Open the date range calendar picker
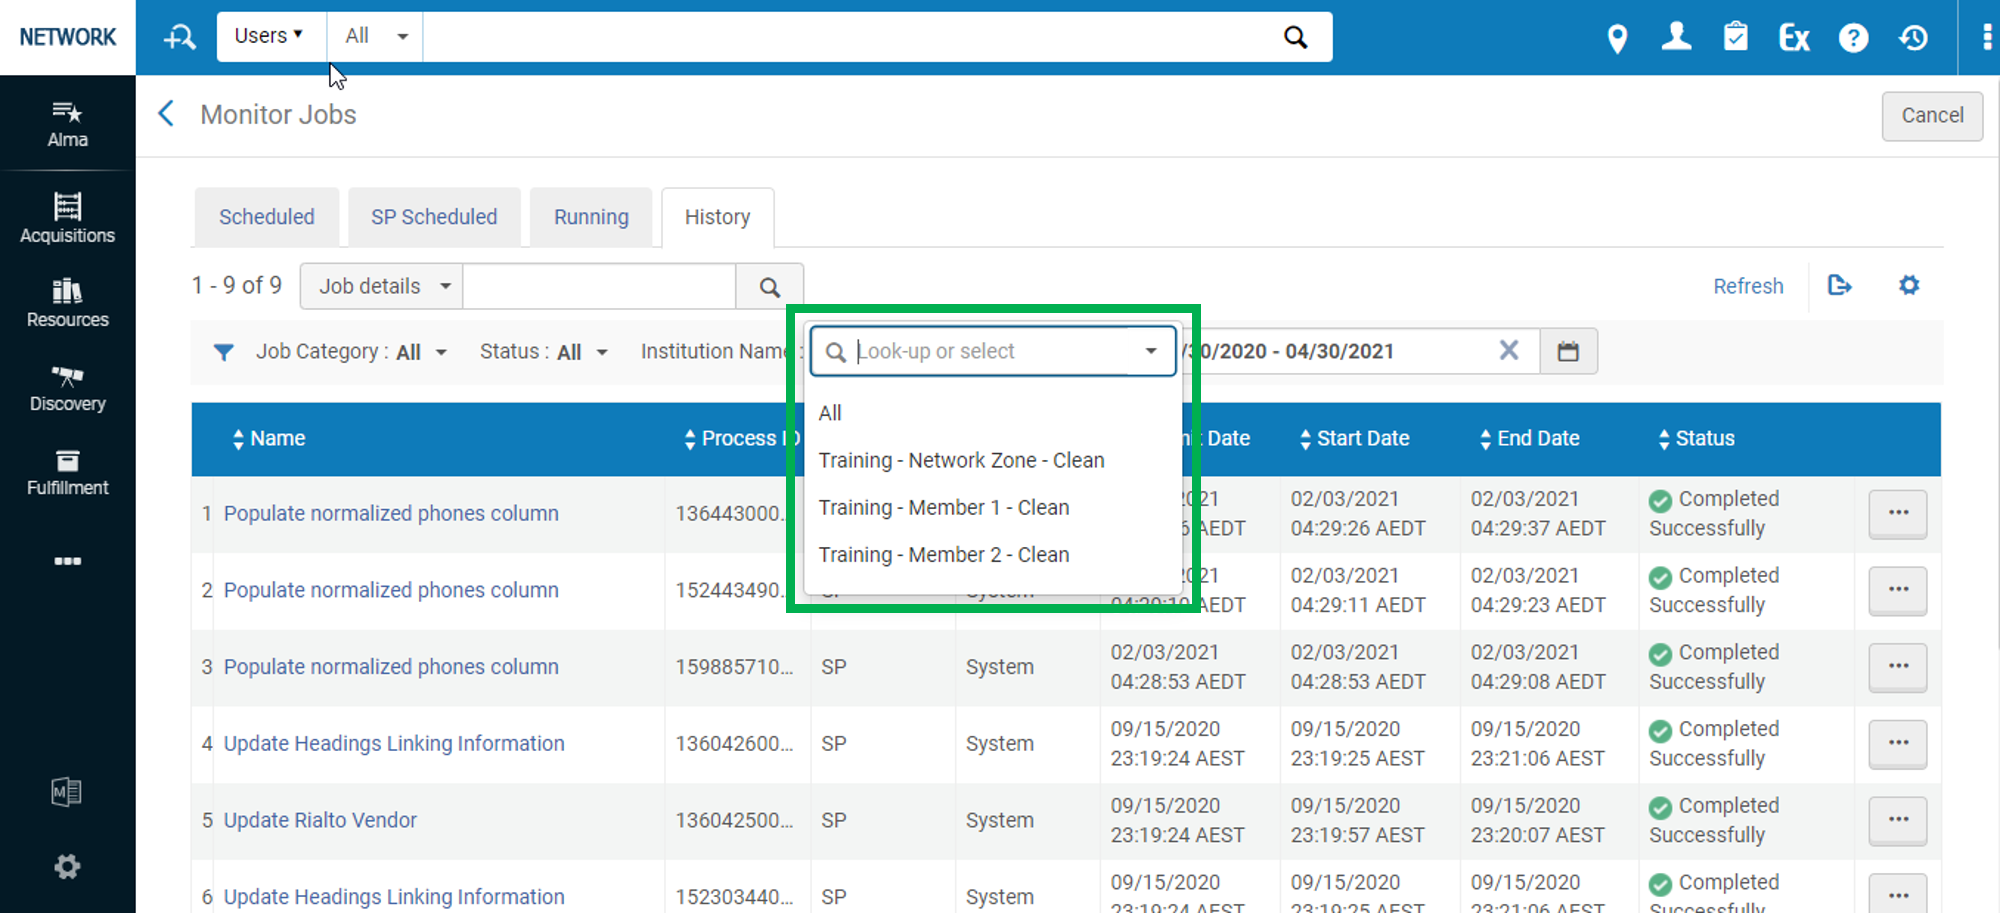 1568,351
